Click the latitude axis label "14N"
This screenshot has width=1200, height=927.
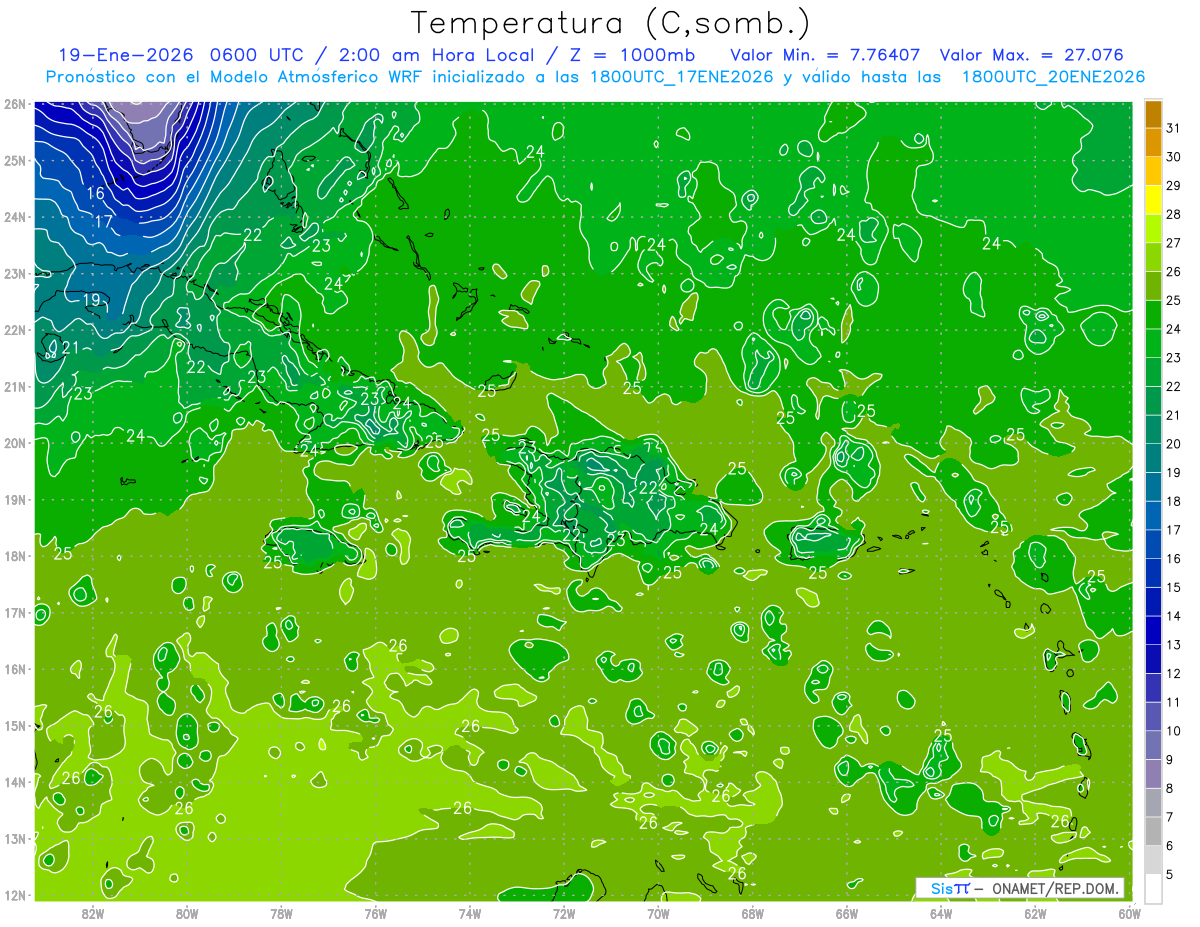click(14, 782)
